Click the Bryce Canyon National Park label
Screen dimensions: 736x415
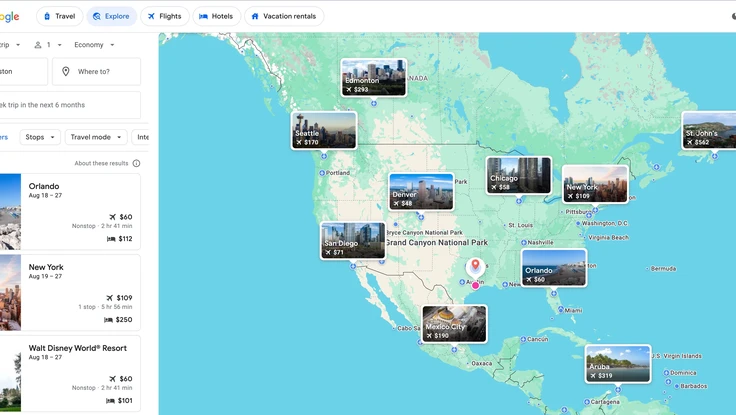click(425, 232)
